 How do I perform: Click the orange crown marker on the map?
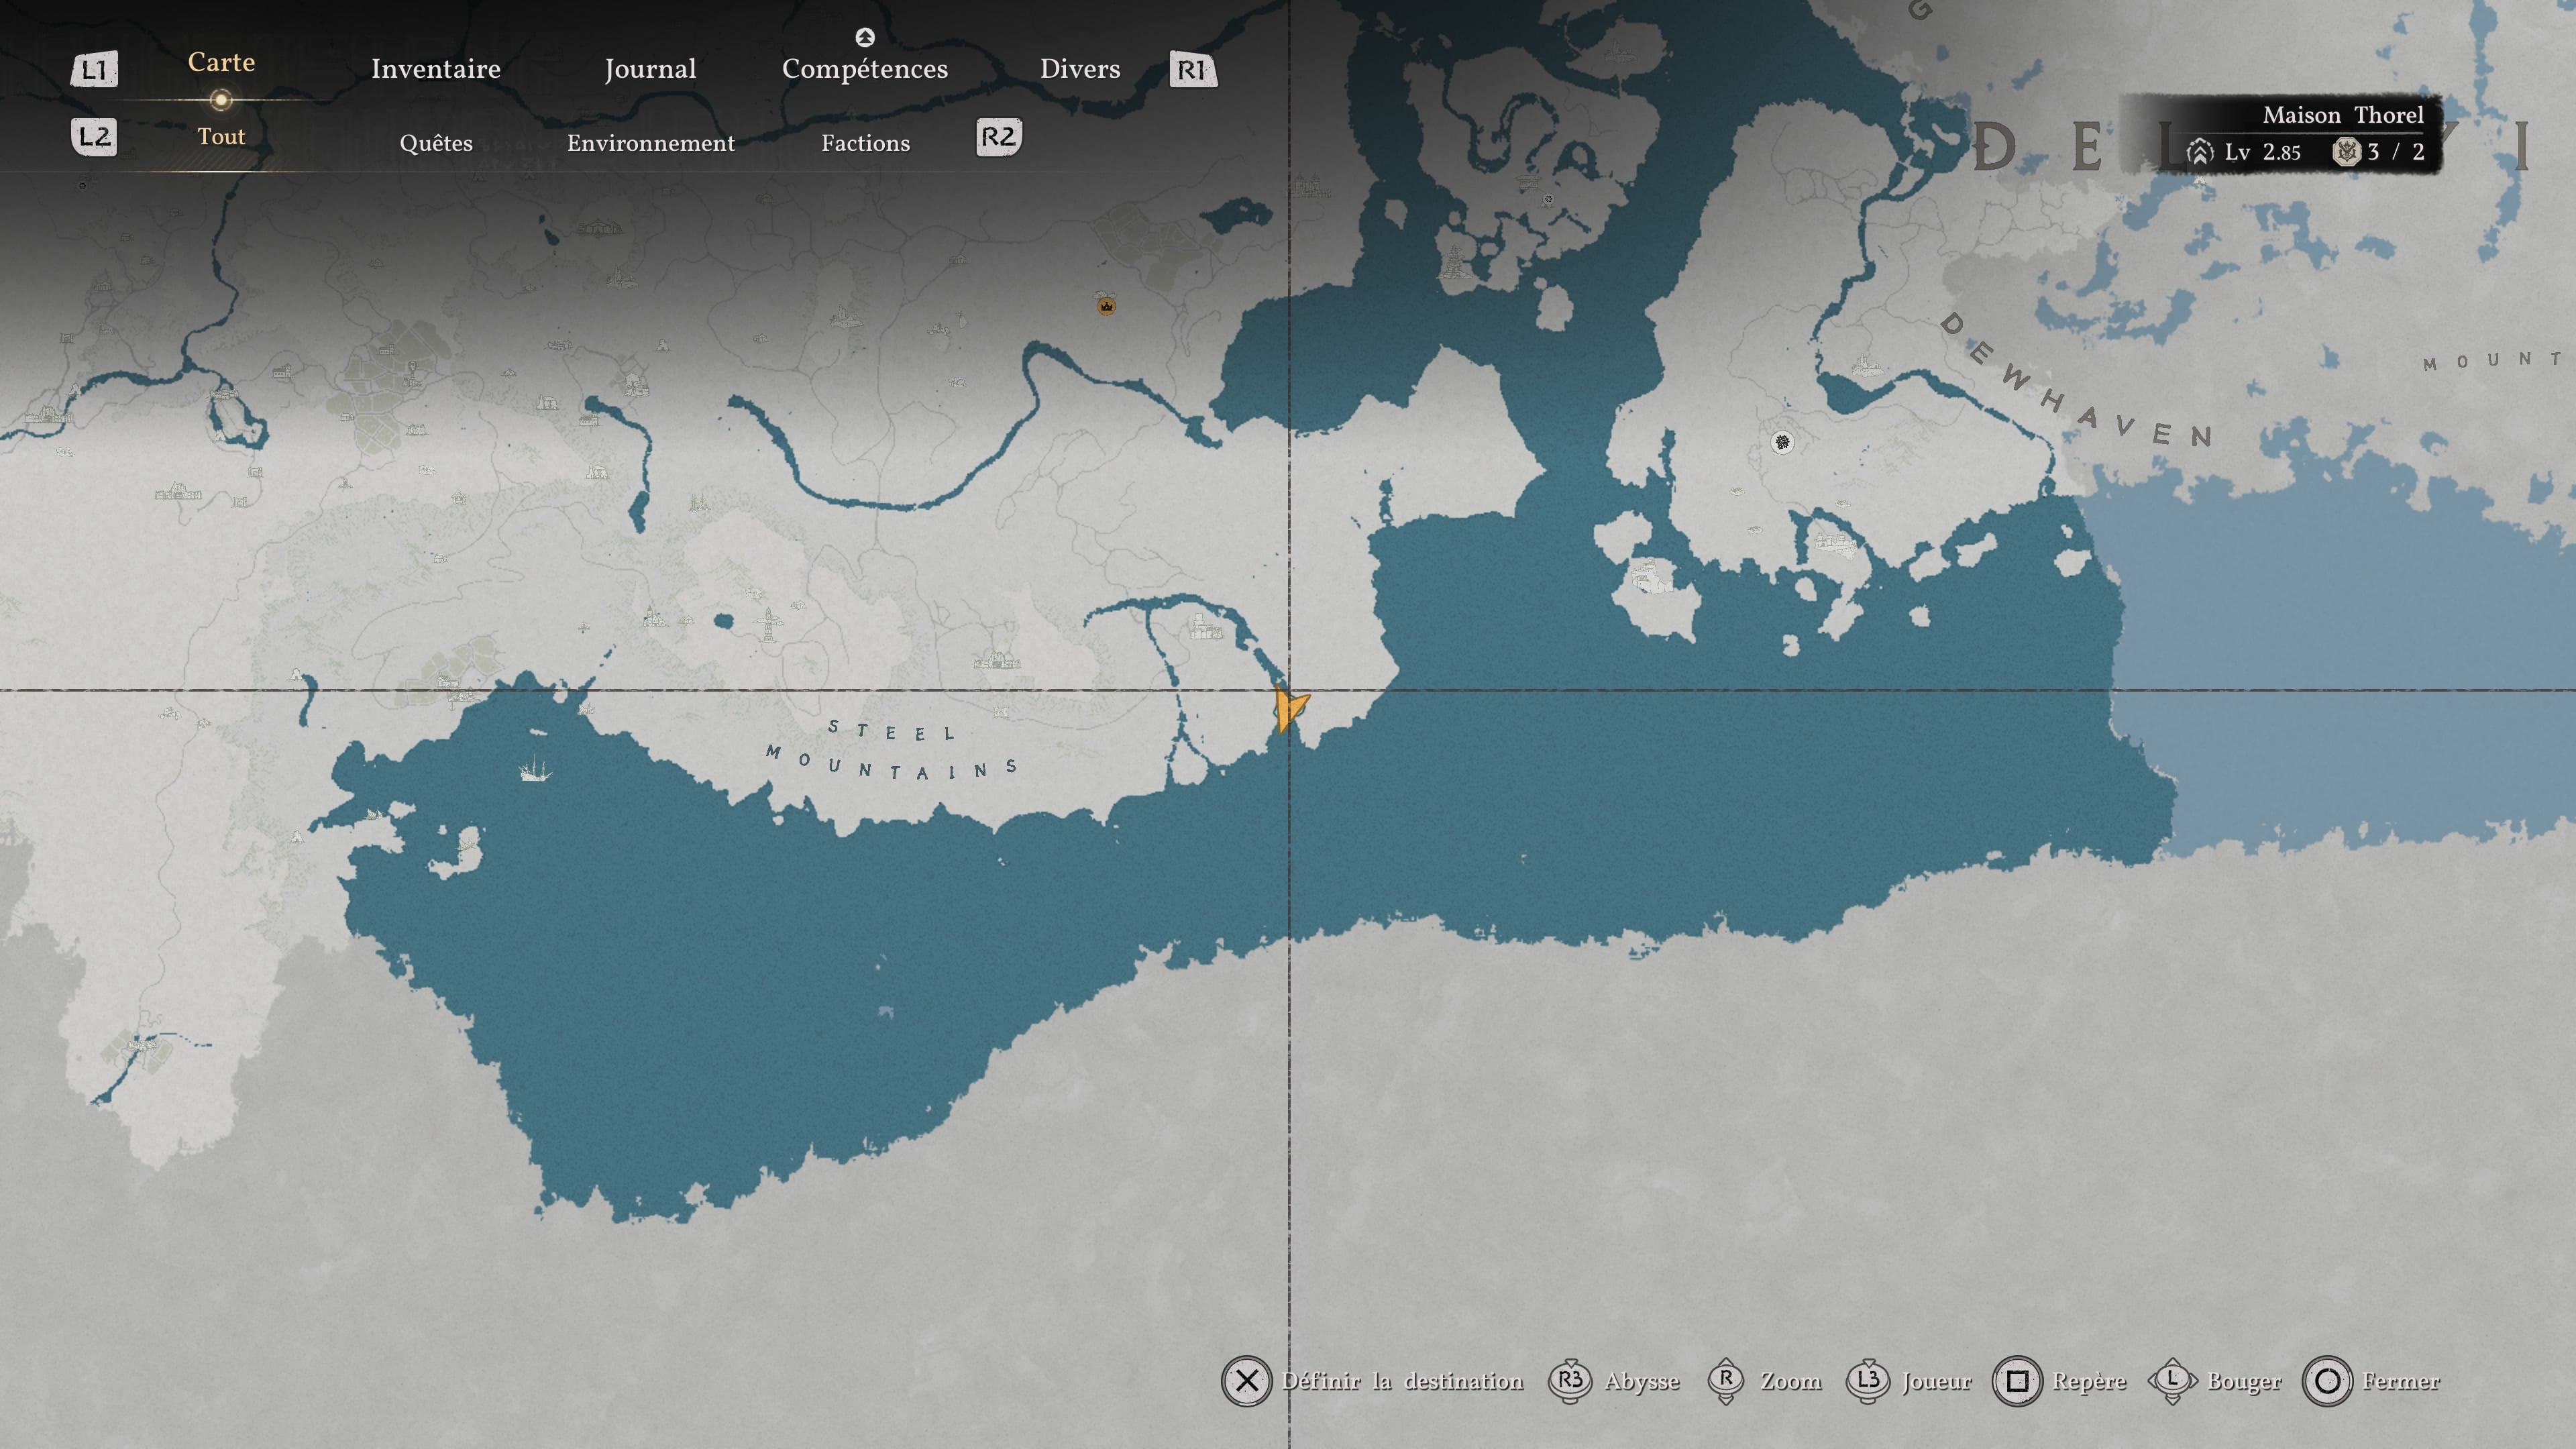click(x=1106, y=306)
